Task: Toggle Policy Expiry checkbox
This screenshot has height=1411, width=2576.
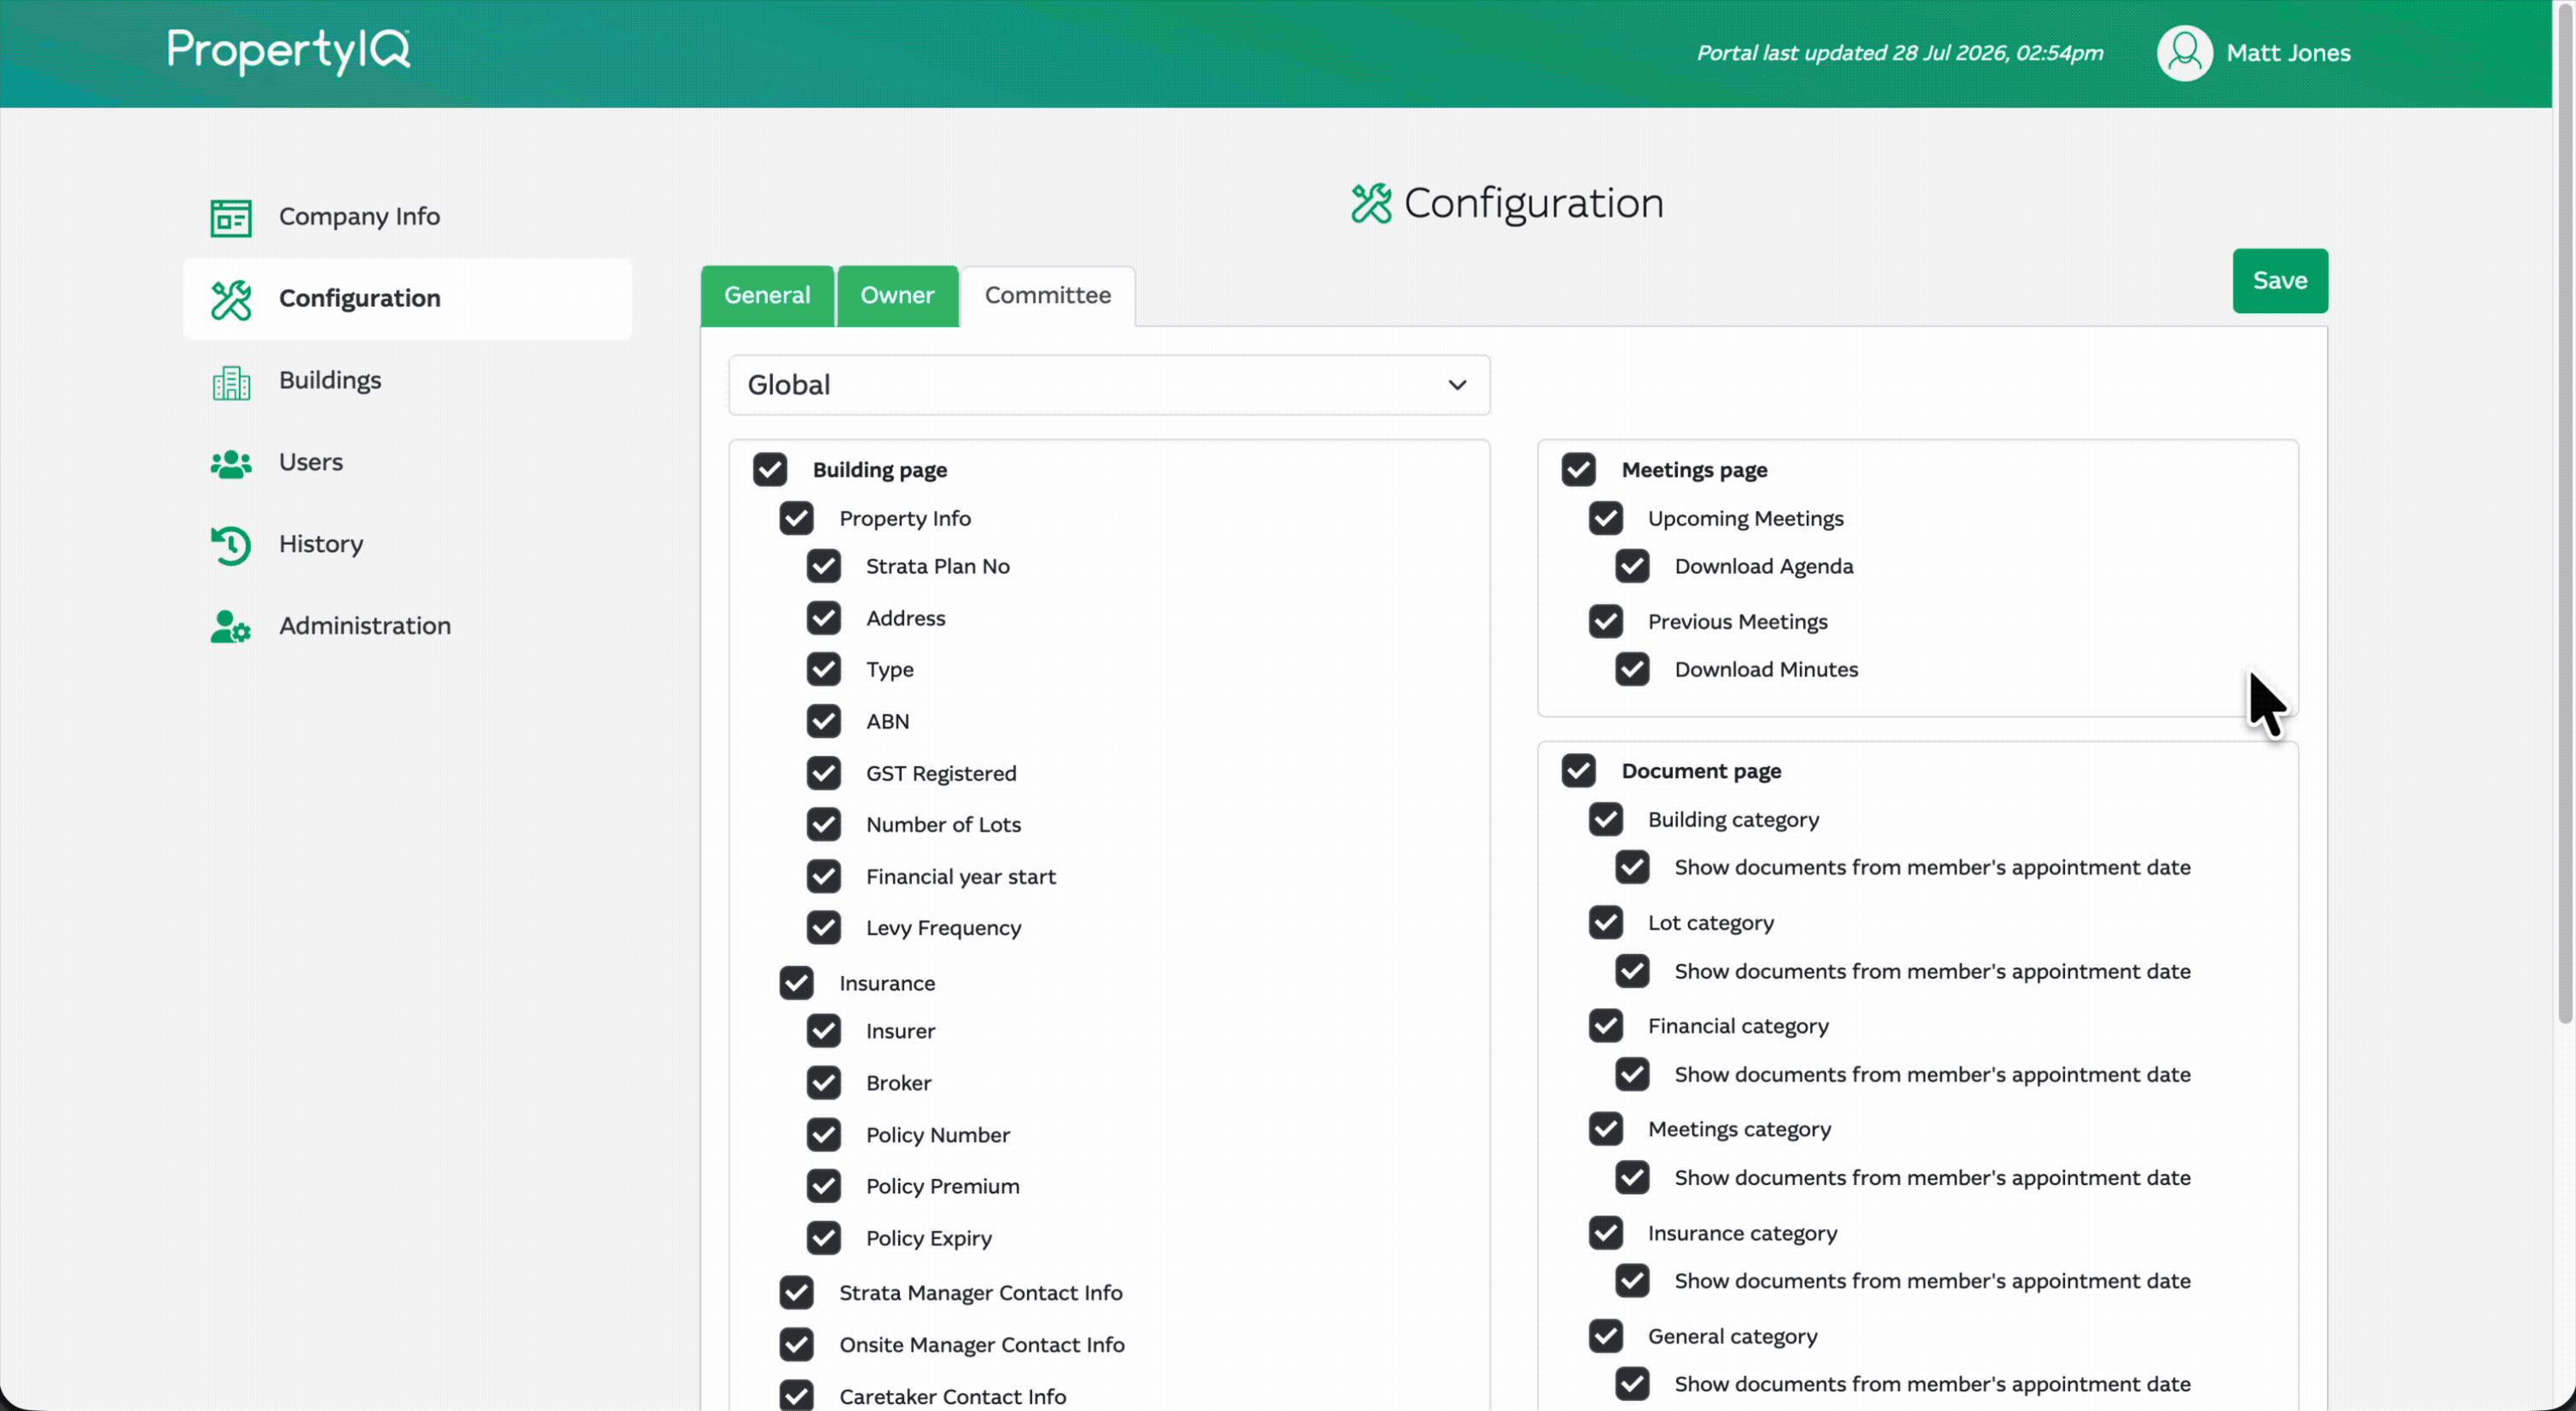Action: coord(824,1239)
